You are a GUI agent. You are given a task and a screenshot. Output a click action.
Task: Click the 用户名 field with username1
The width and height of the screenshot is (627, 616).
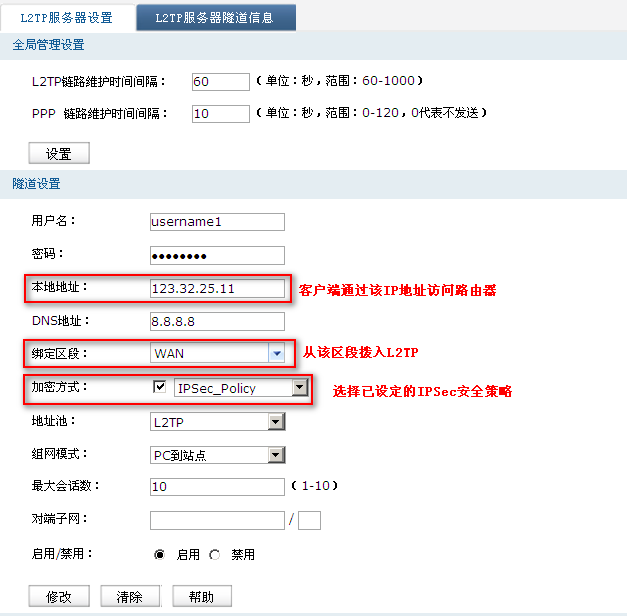[217, 222]
